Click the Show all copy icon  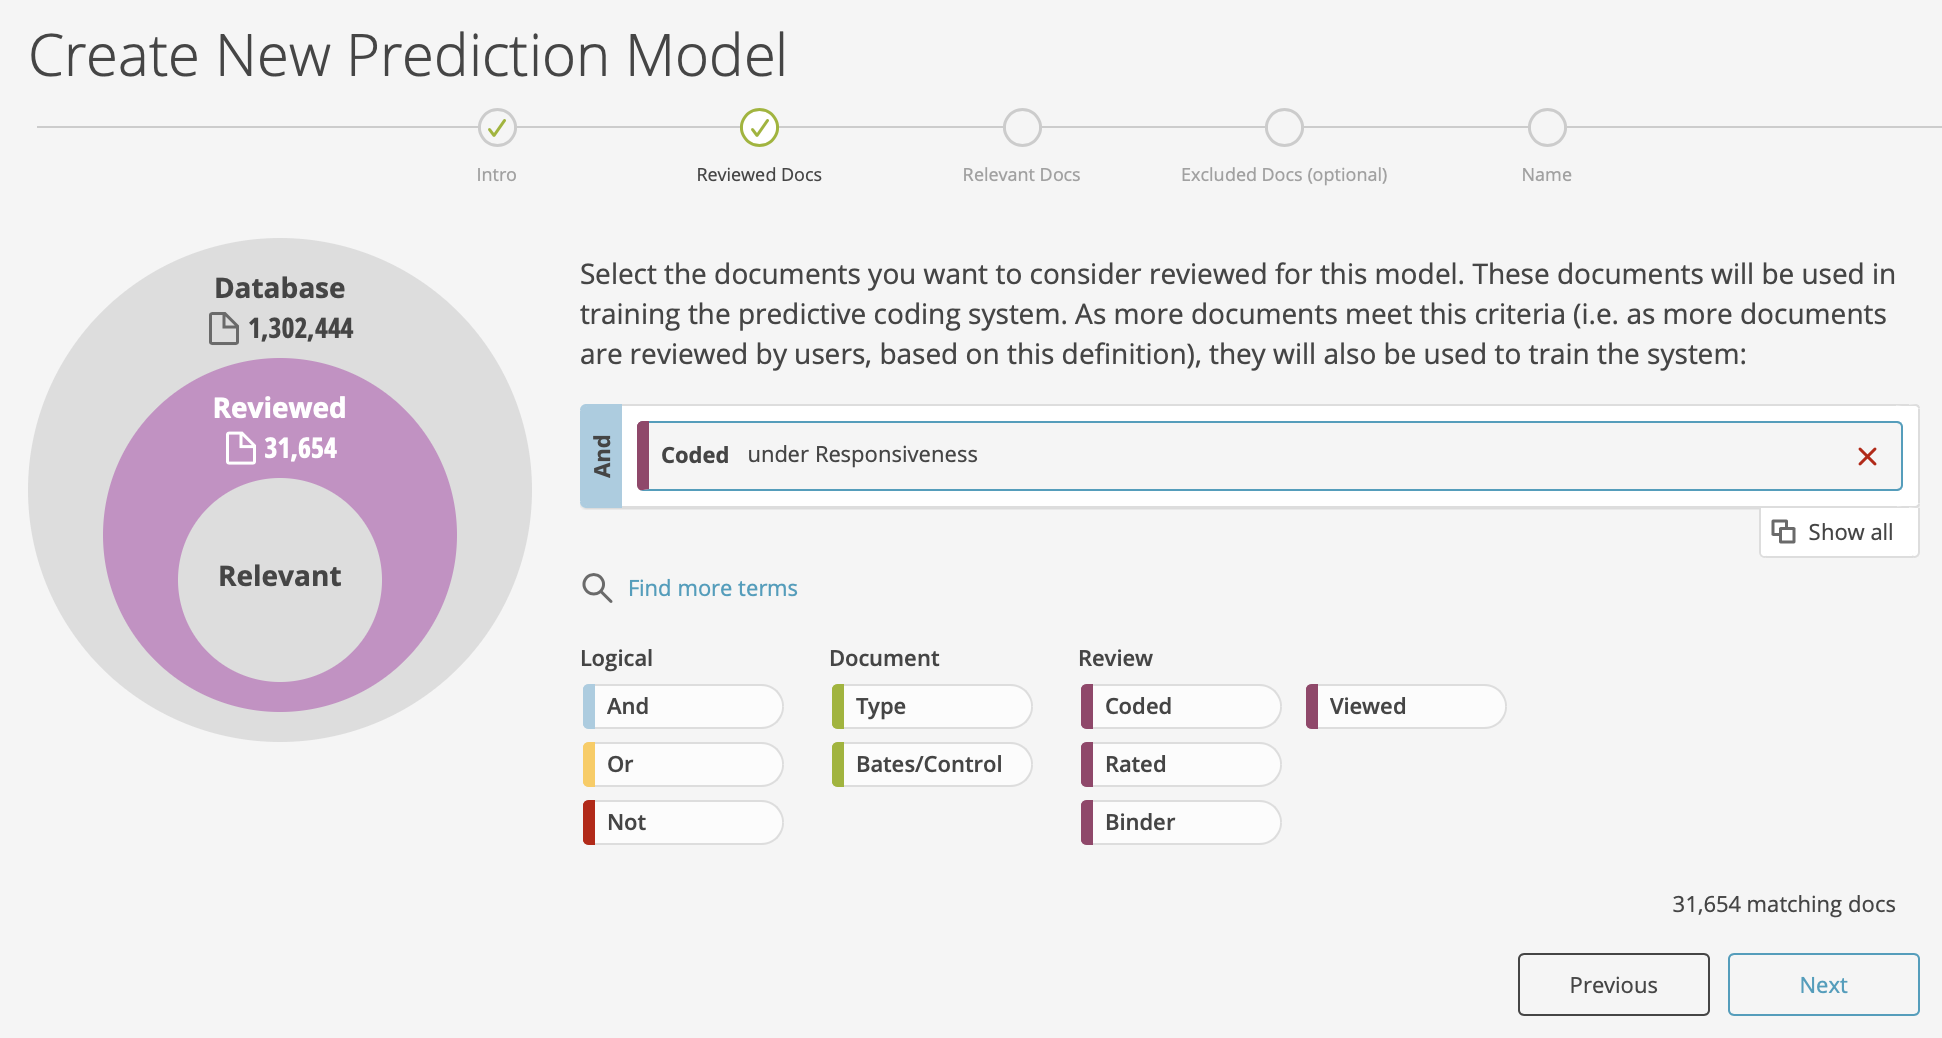pyautogui.click(x=1783, y=531)
